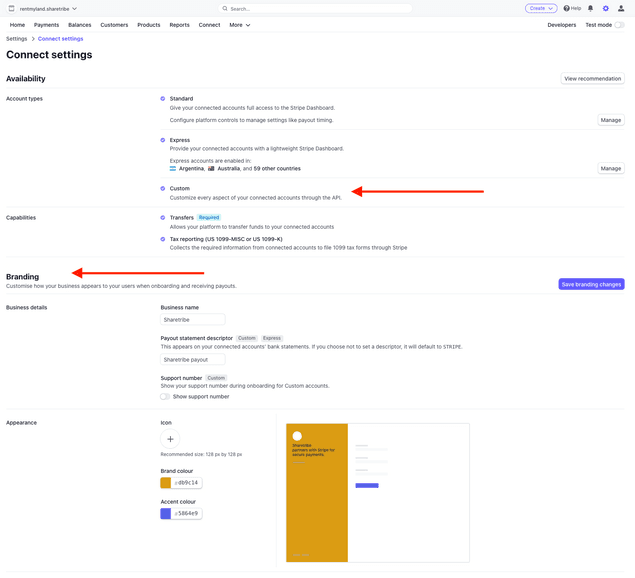
Task: Click search magnifier icon
Action: tap(225, 8)
